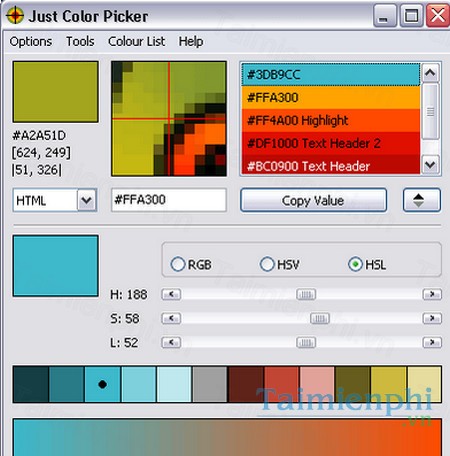Viewport: 450px width, 456px height.
Task: Click the up-down arrows button beside Copy Value
Action: [x=422, y=200]
